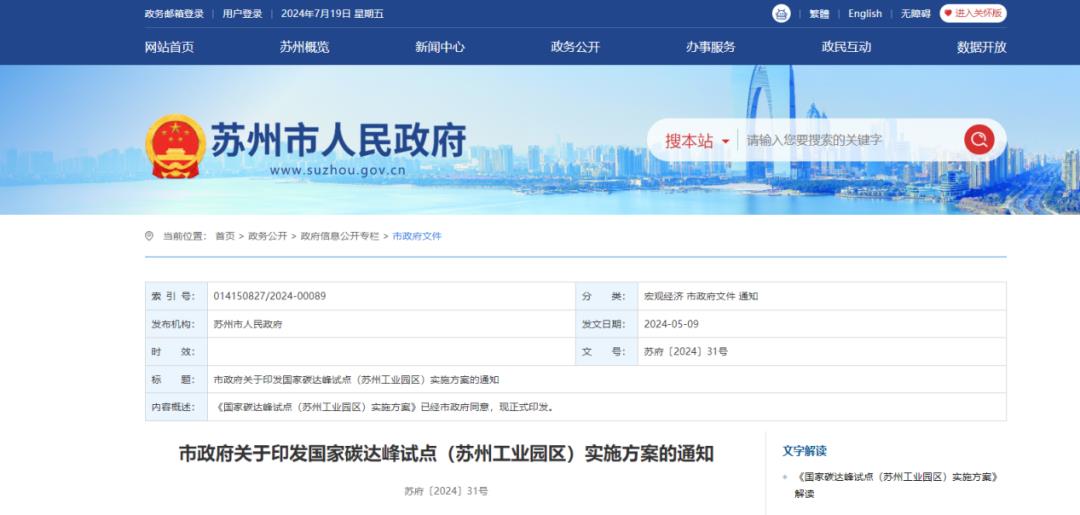Open the 政务公开 navigation menu
Screen dimensions: 1080x515
click(x=575, y=47)
